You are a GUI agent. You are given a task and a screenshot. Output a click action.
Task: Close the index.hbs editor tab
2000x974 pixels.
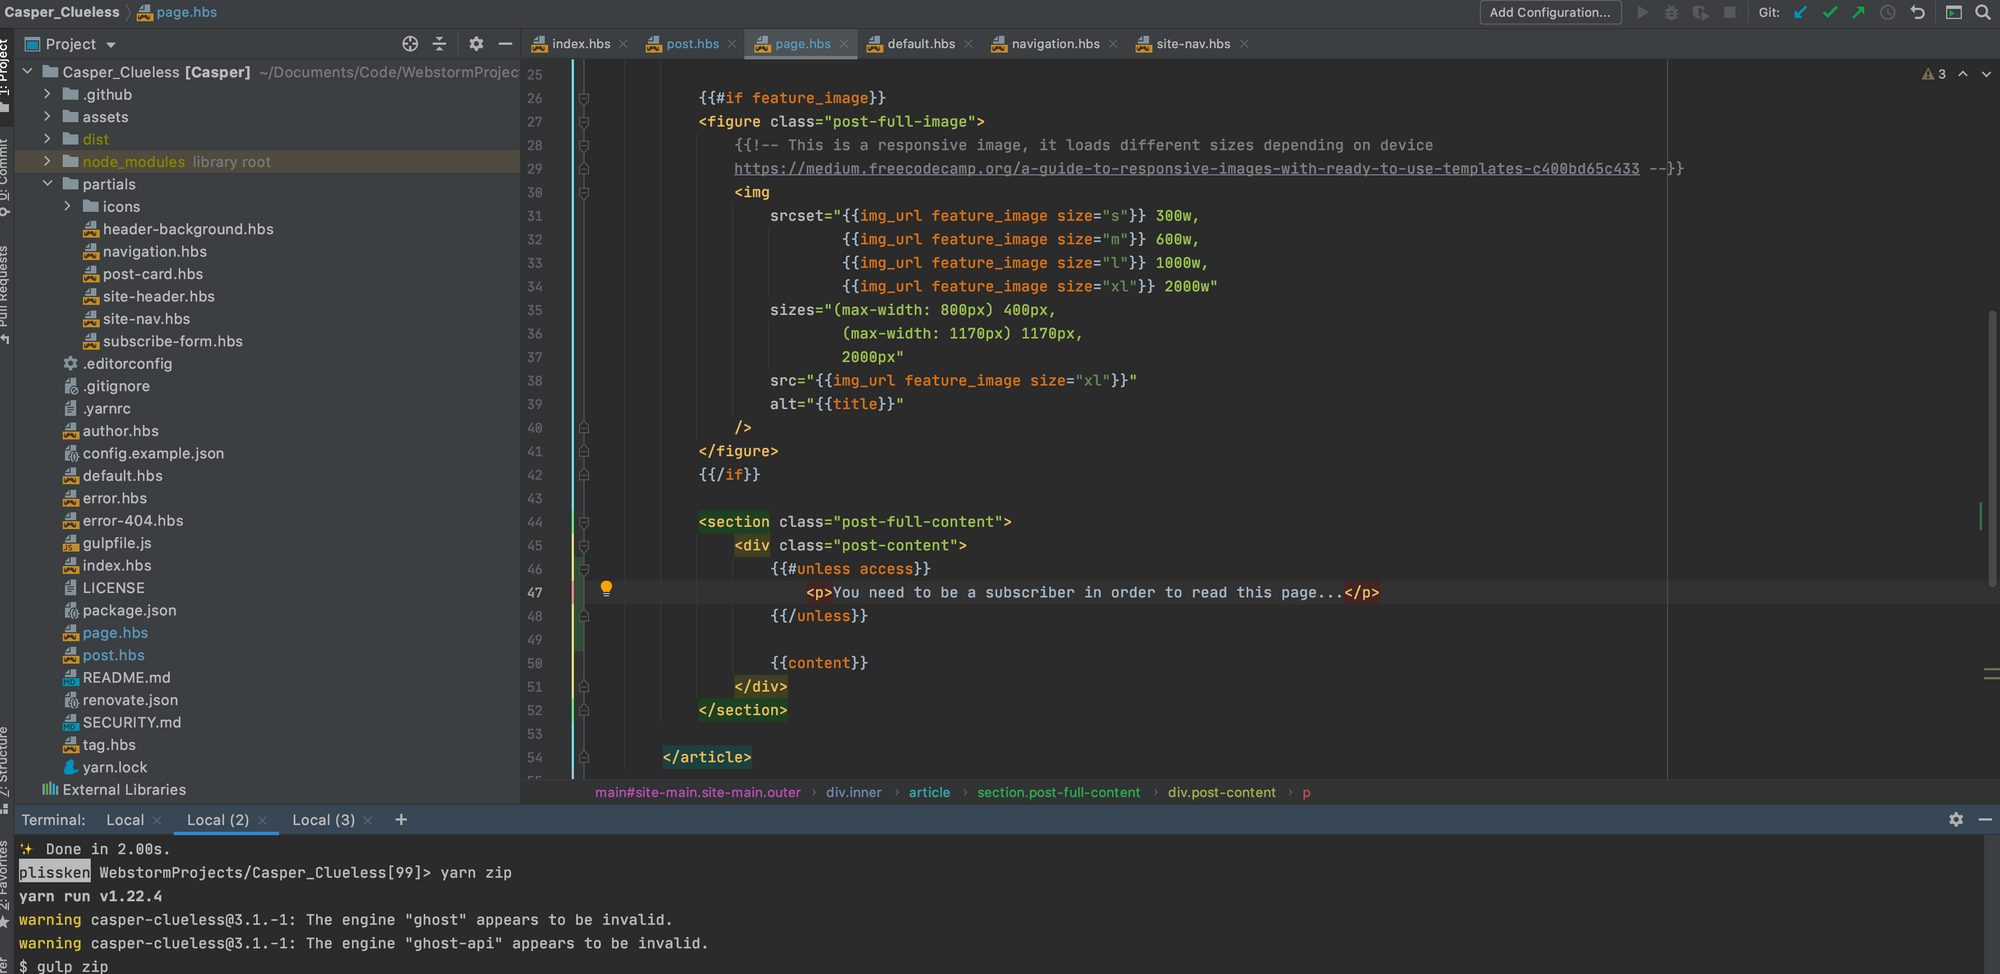click(623, 44)
